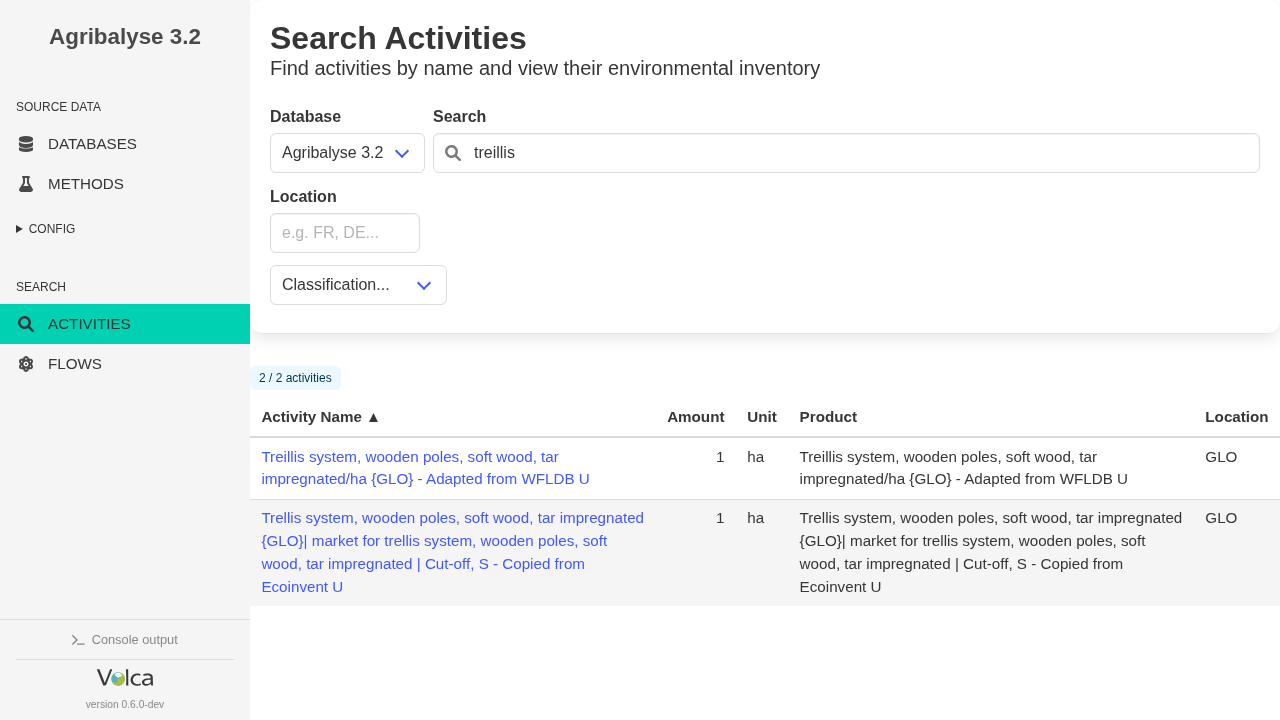Click GLO location in Treillis WFLDB row
The image size is (1280, 720).
point(1221,457)
